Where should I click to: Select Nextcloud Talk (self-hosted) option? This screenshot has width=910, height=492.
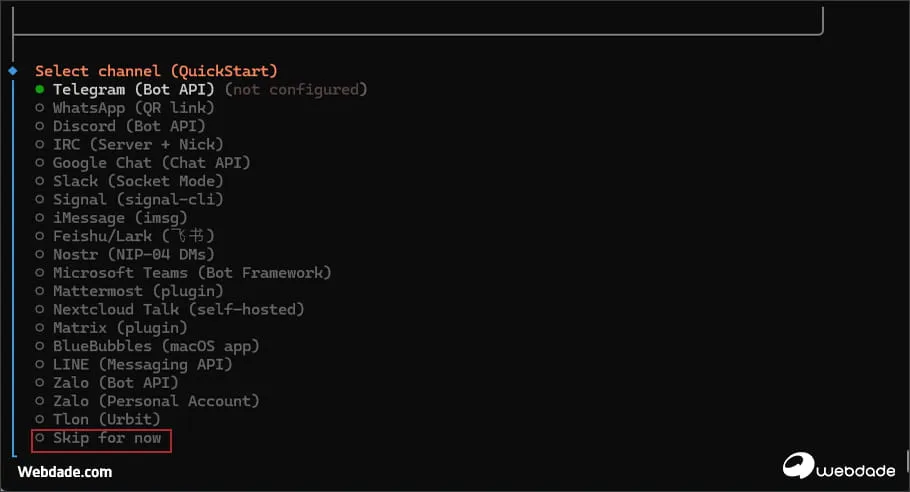(x=178, y=310)
